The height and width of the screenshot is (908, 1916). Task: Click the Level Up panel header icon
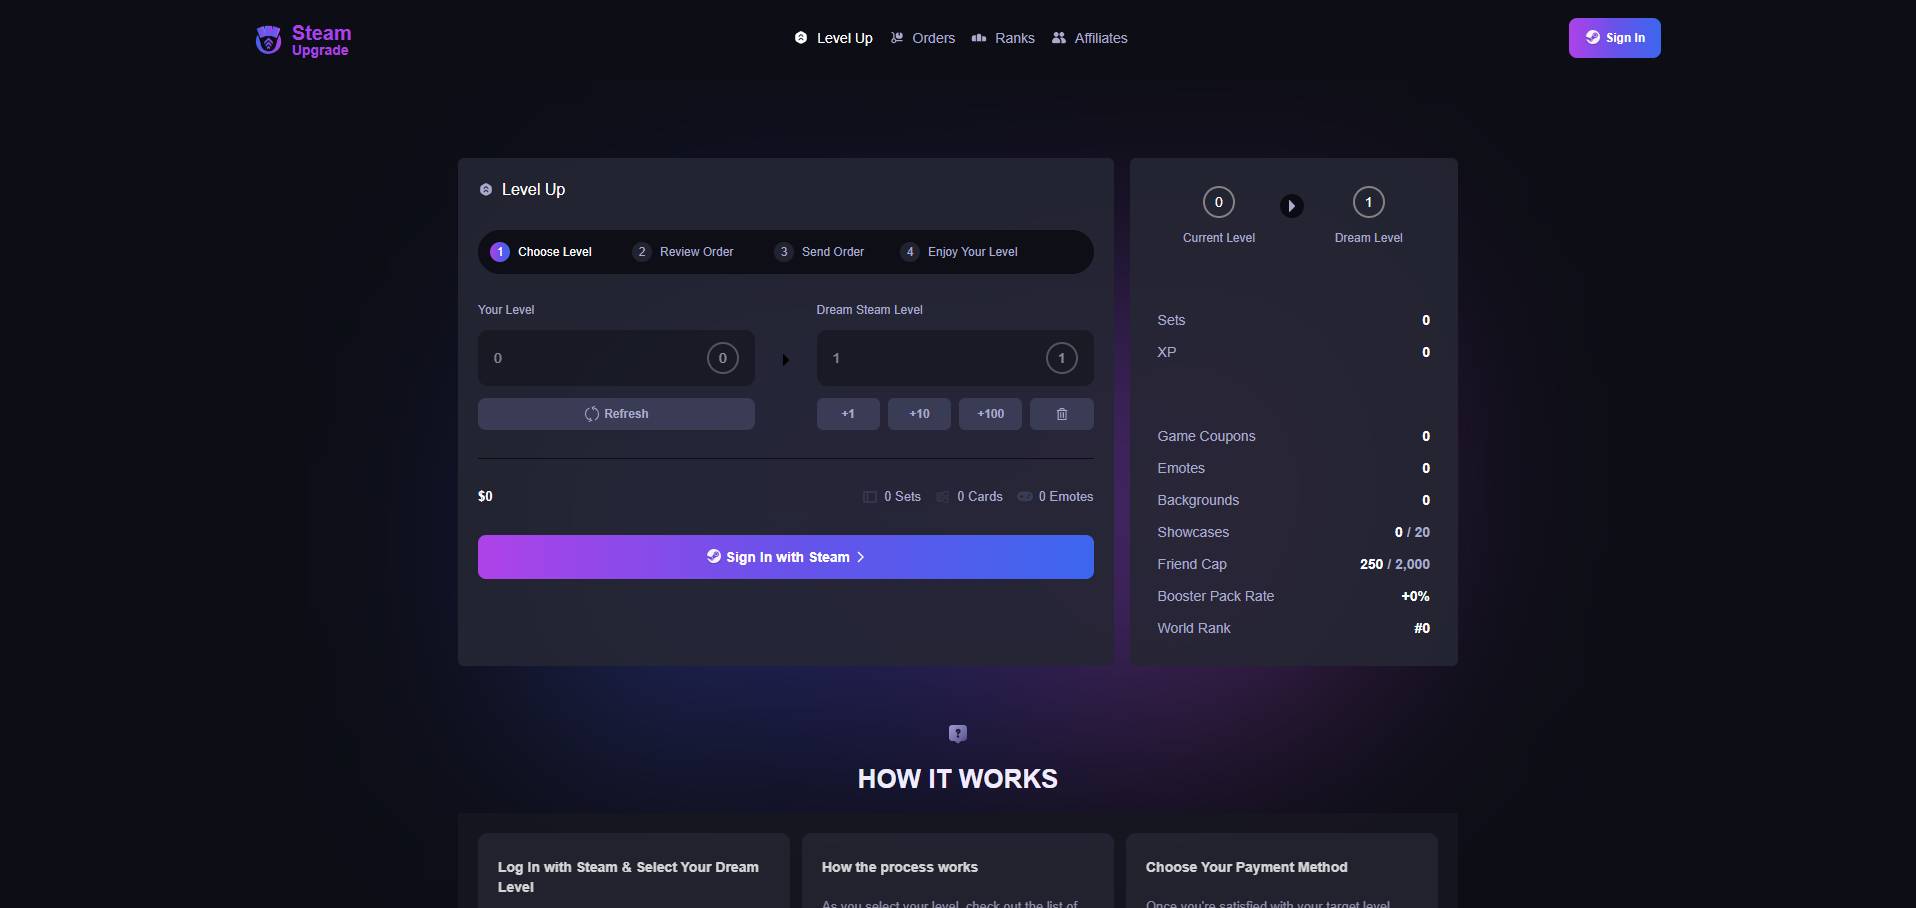[x=486, y=190]
